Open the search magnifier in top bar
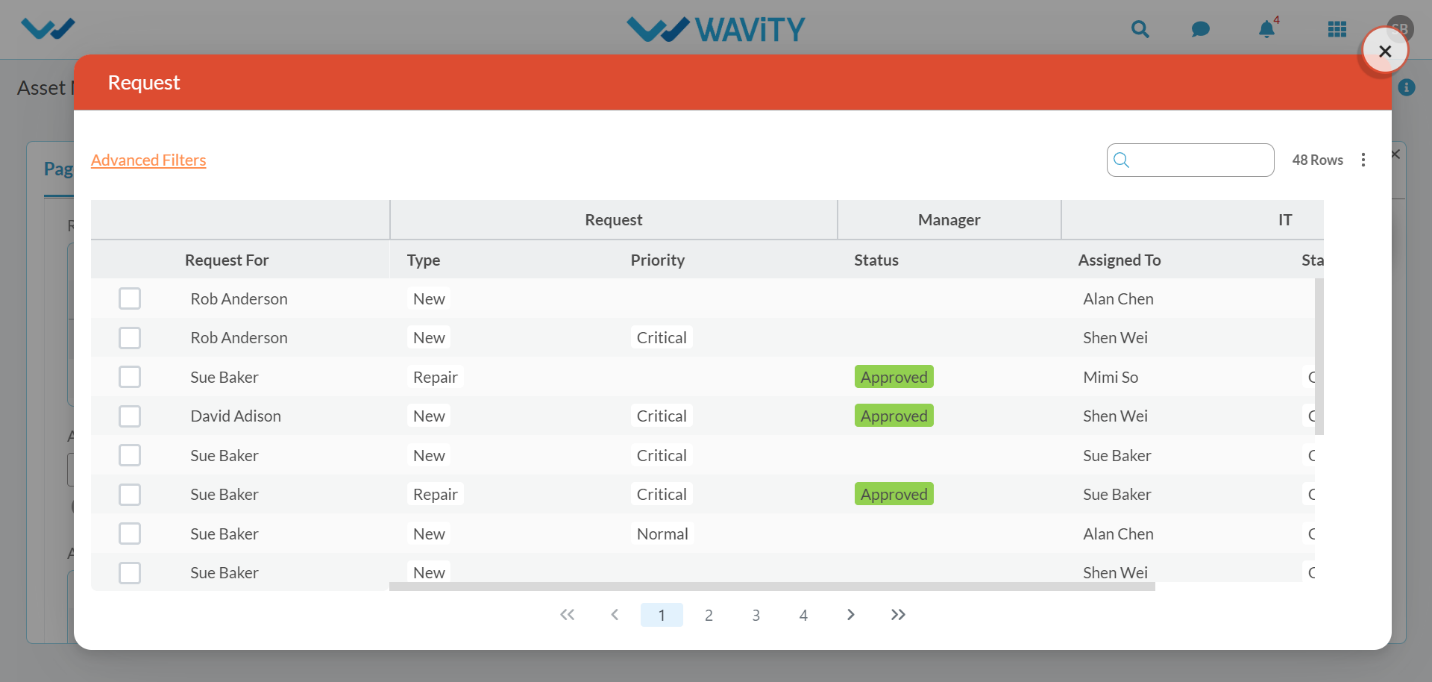 point(1140,29)
